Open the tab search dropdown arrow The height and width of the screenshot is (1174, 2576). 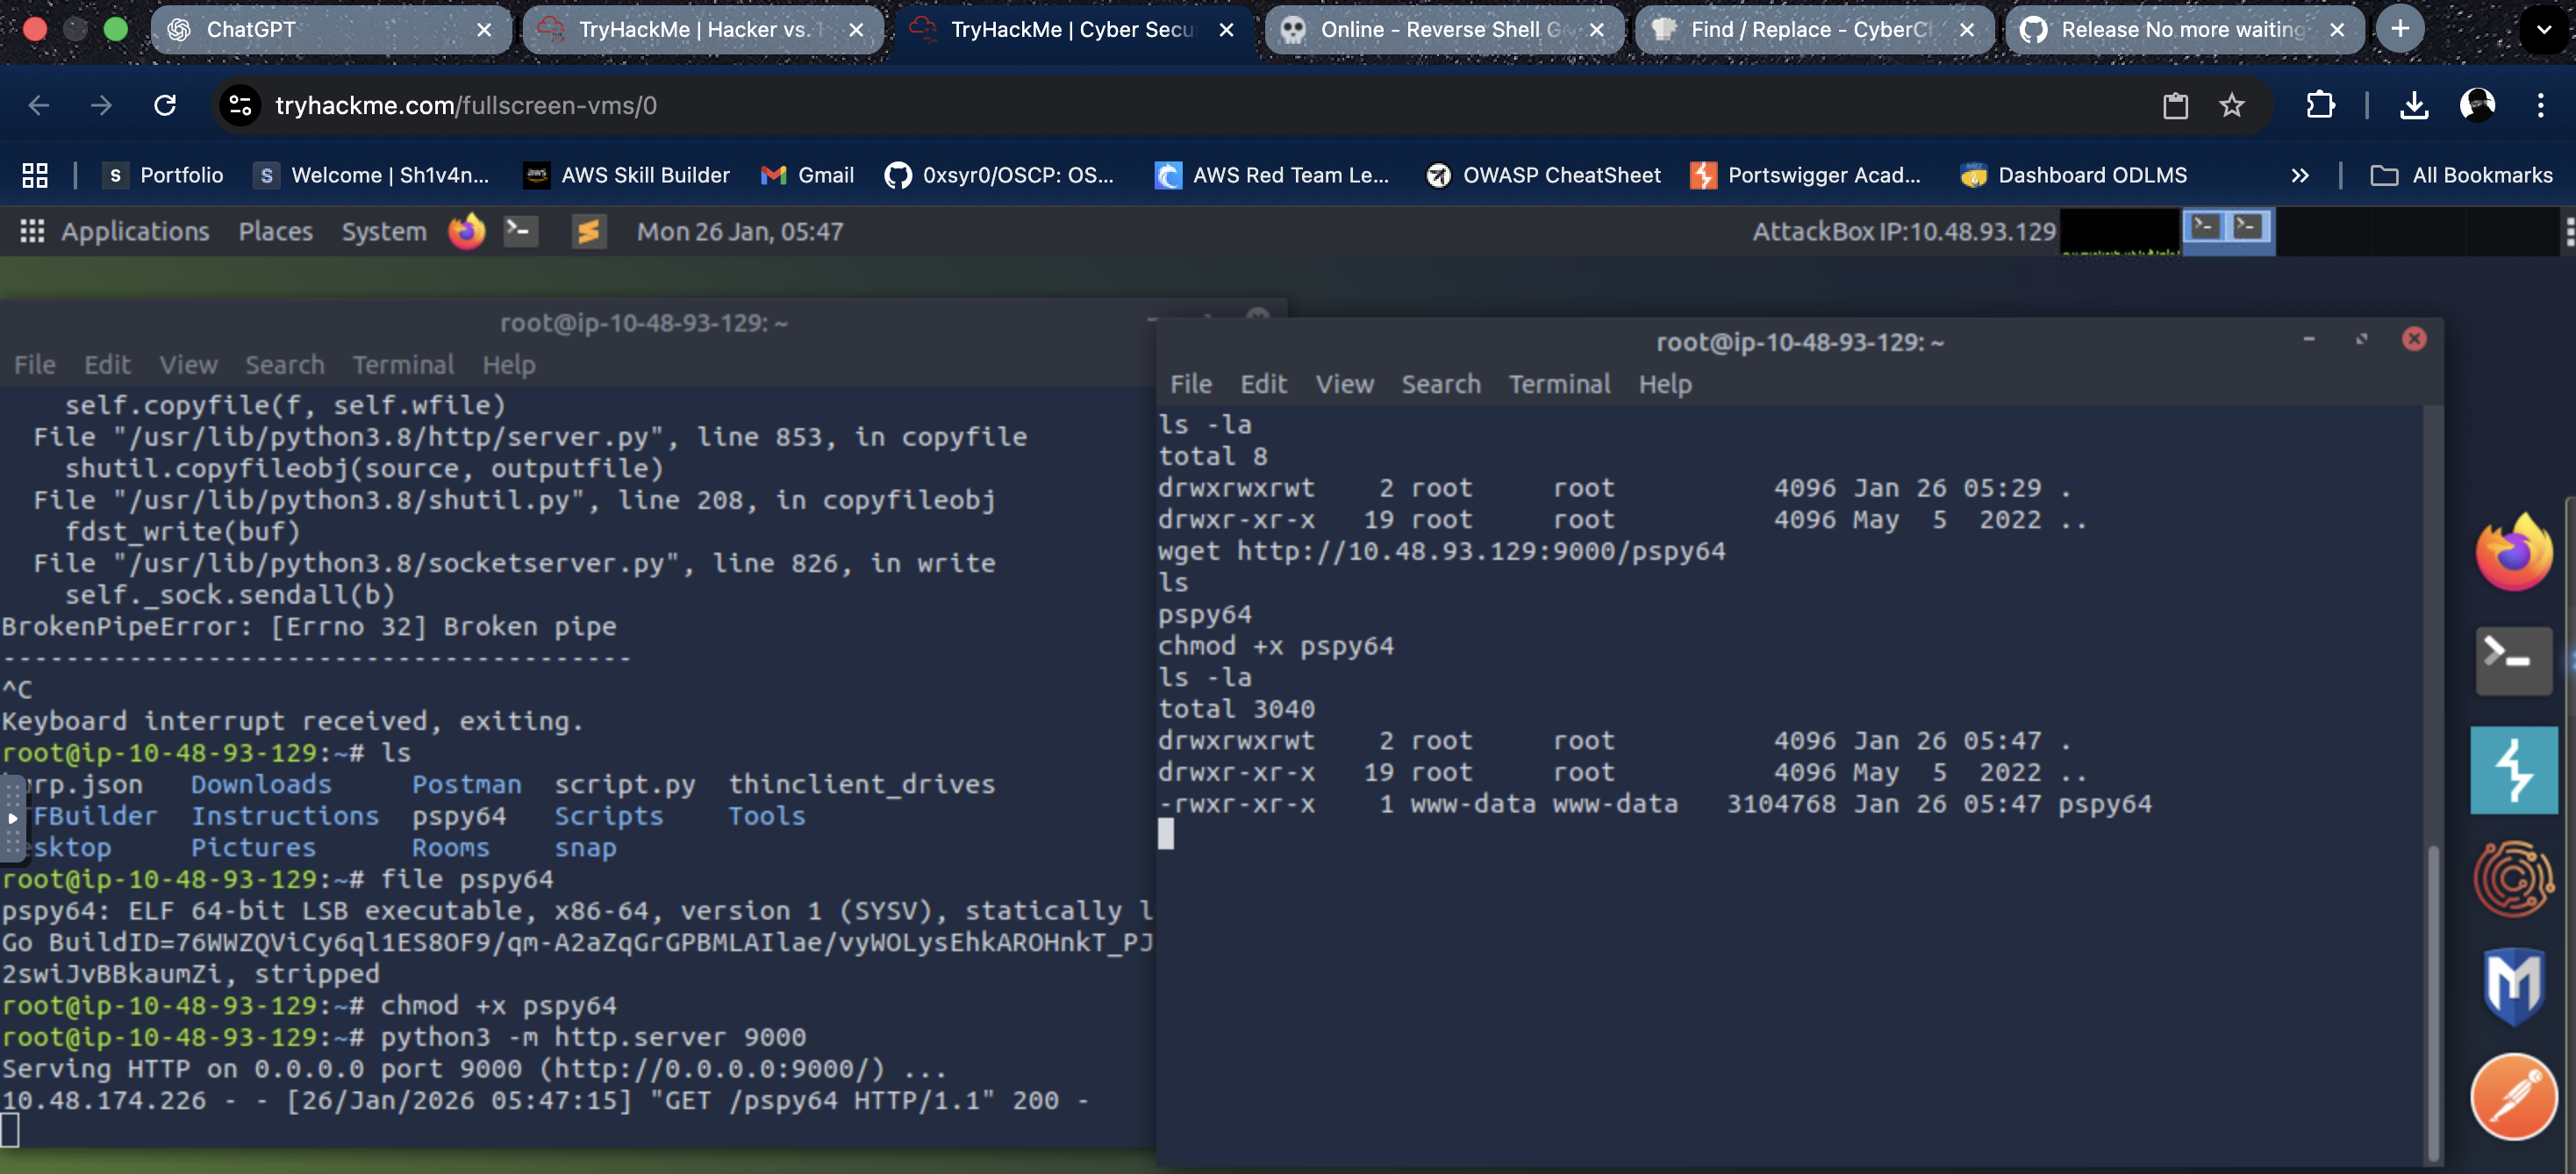[2543, 29]
